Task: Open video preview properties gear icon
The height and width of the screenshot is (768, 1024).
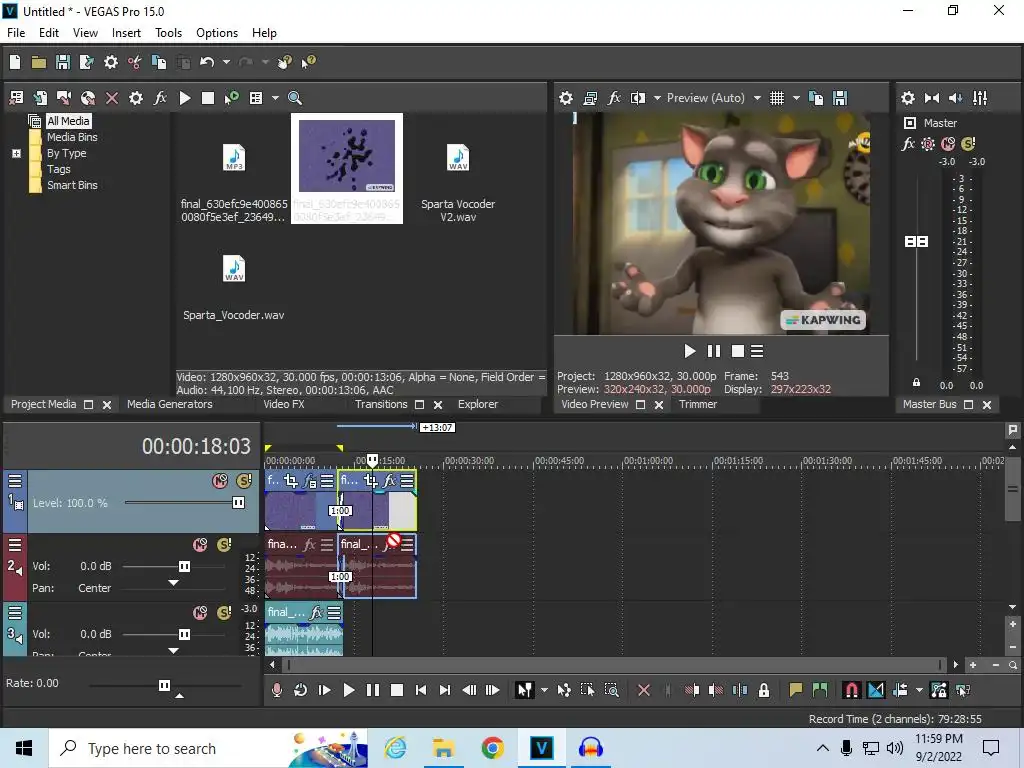Action: (x=566, y=98)
